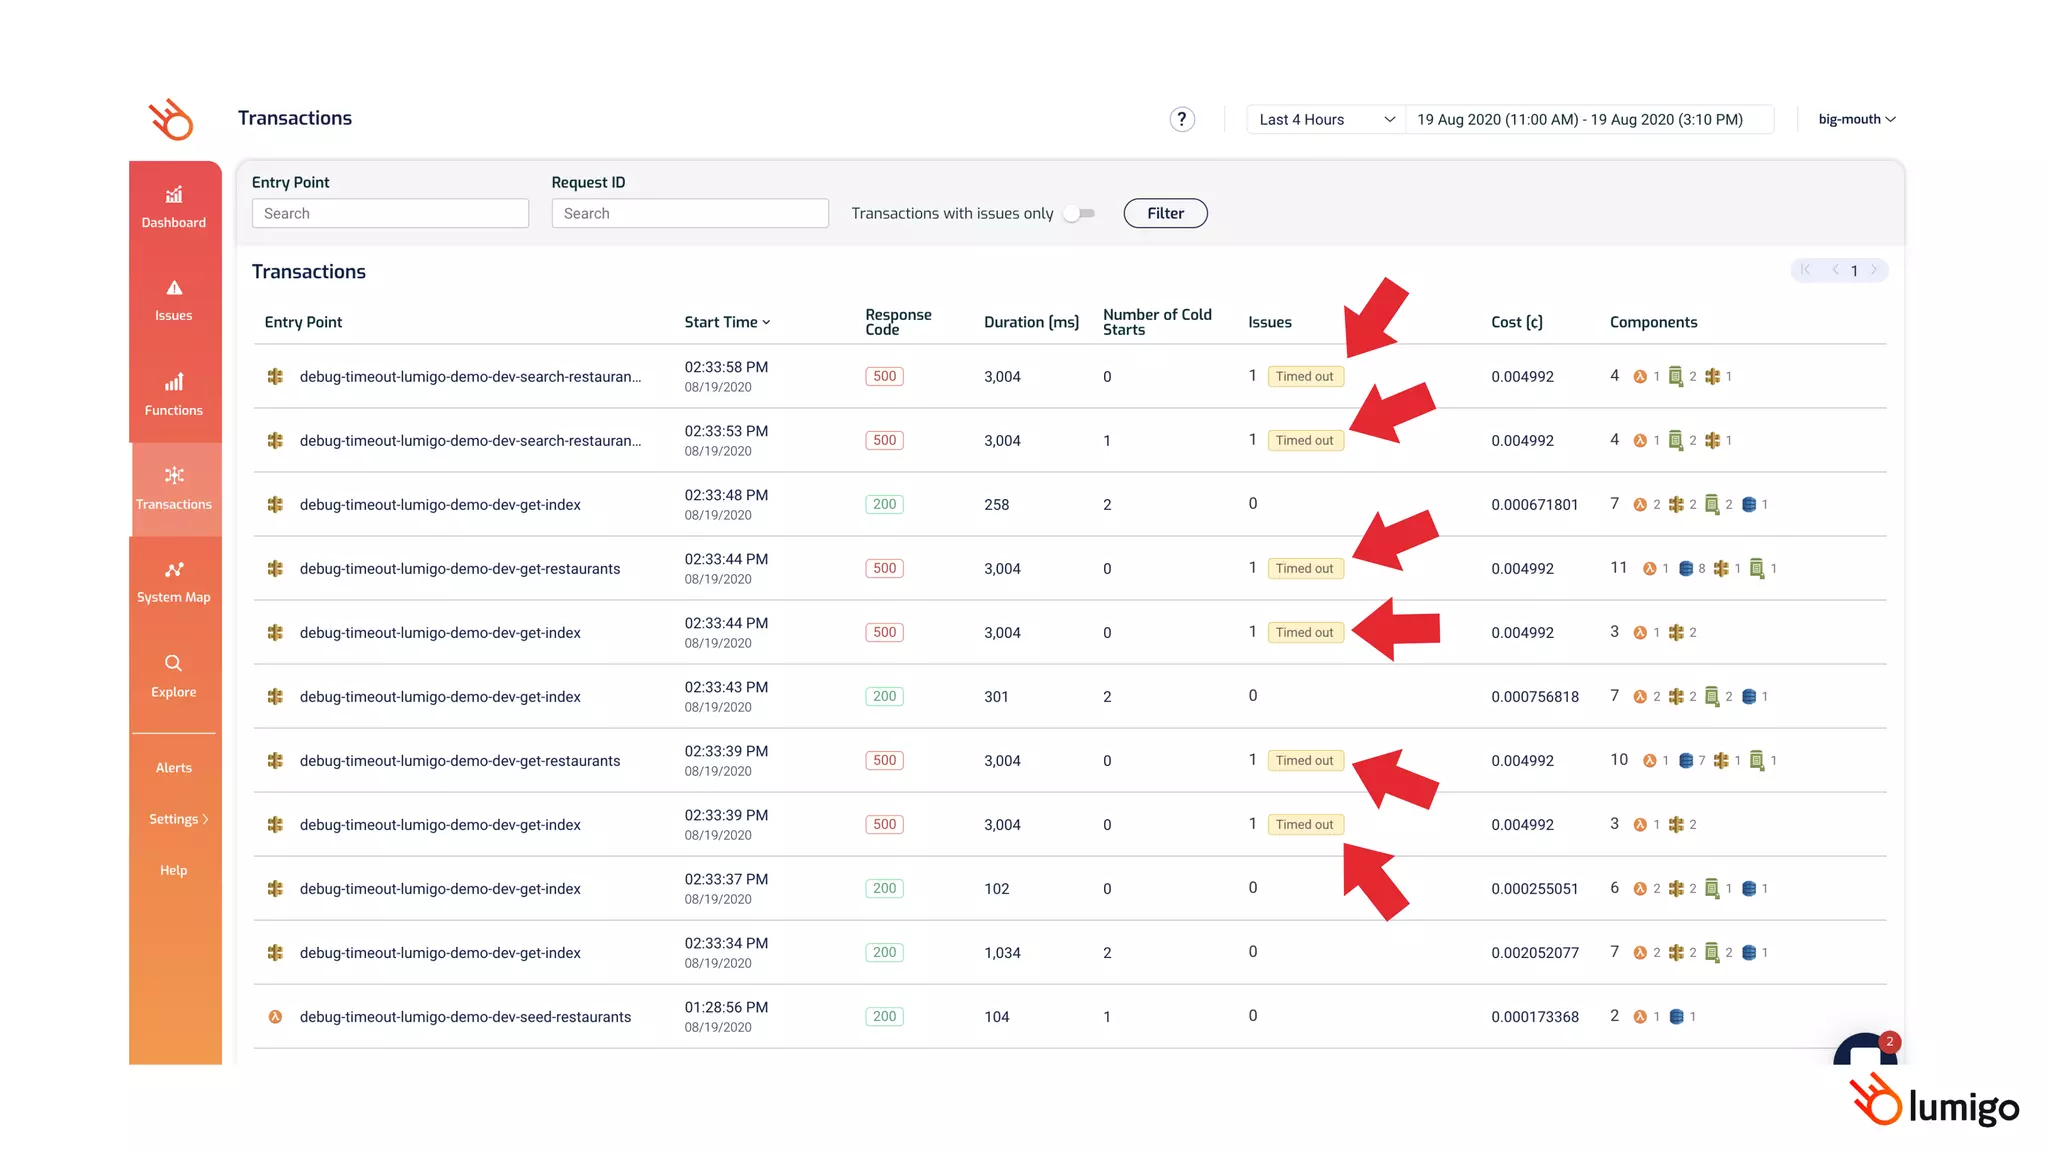Click the help question mark icon
Image resolution: width=2048 pixels, height=1152 pixels.
tap(1182, 120)
